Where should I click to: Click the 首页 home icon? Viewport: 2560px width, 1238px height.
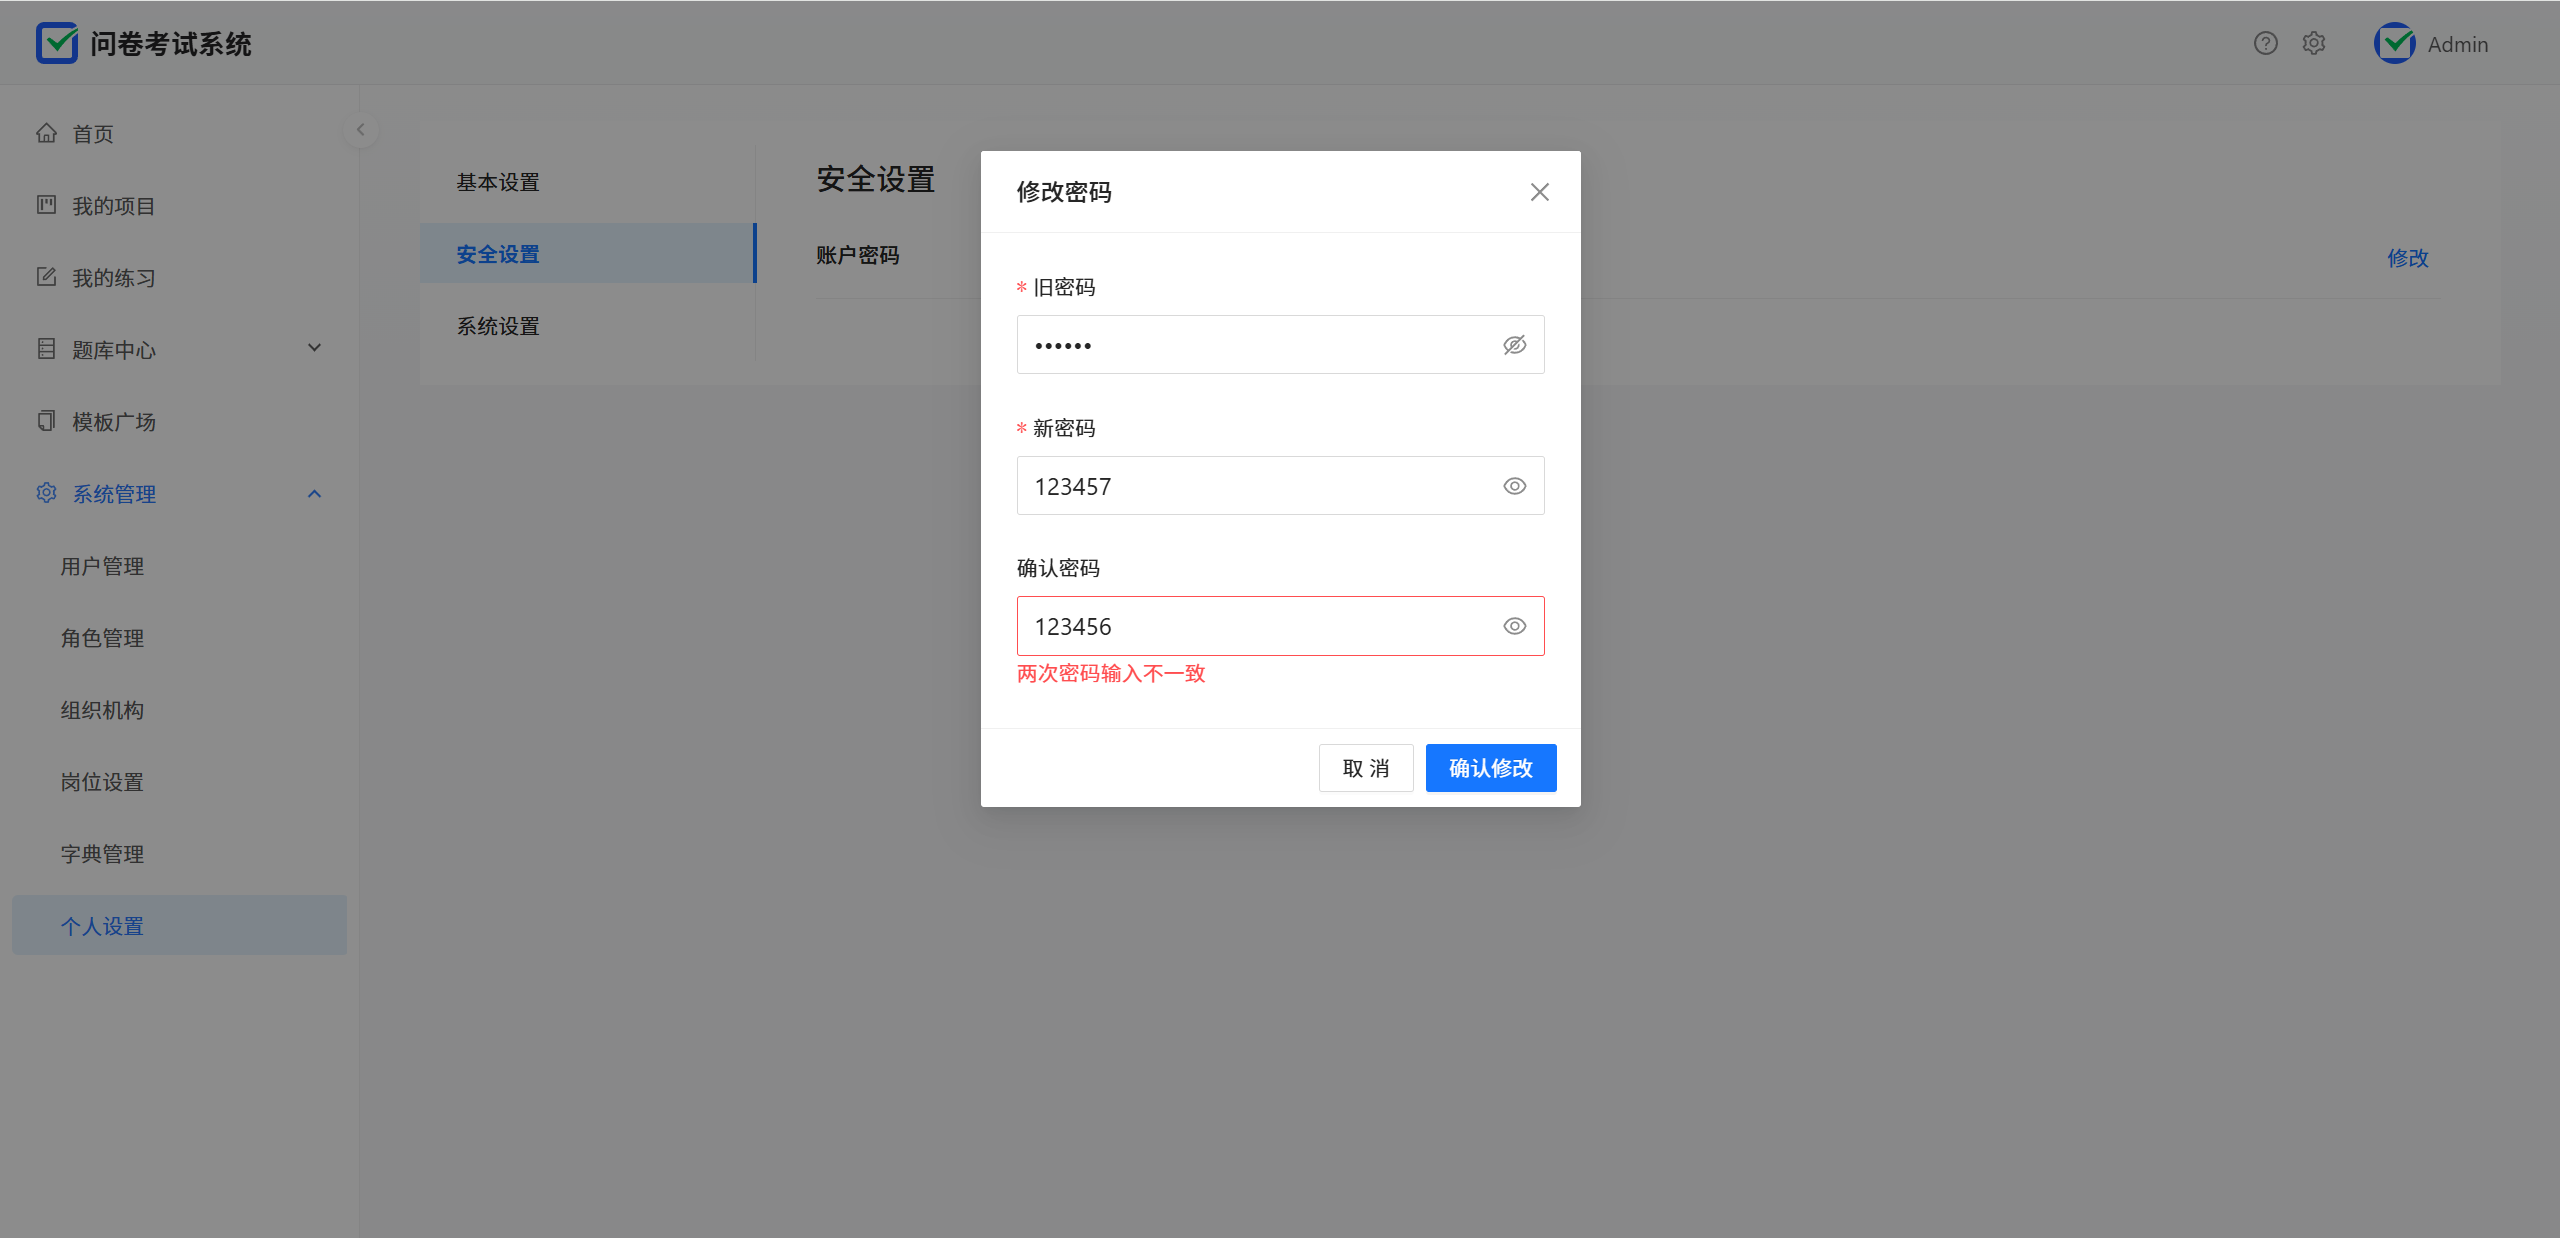46,133
